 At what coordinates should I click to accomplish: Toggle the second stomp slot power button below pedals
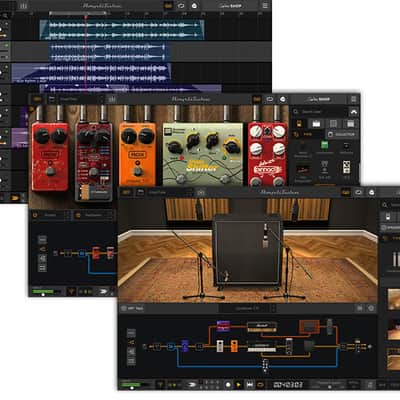point(78,215)
